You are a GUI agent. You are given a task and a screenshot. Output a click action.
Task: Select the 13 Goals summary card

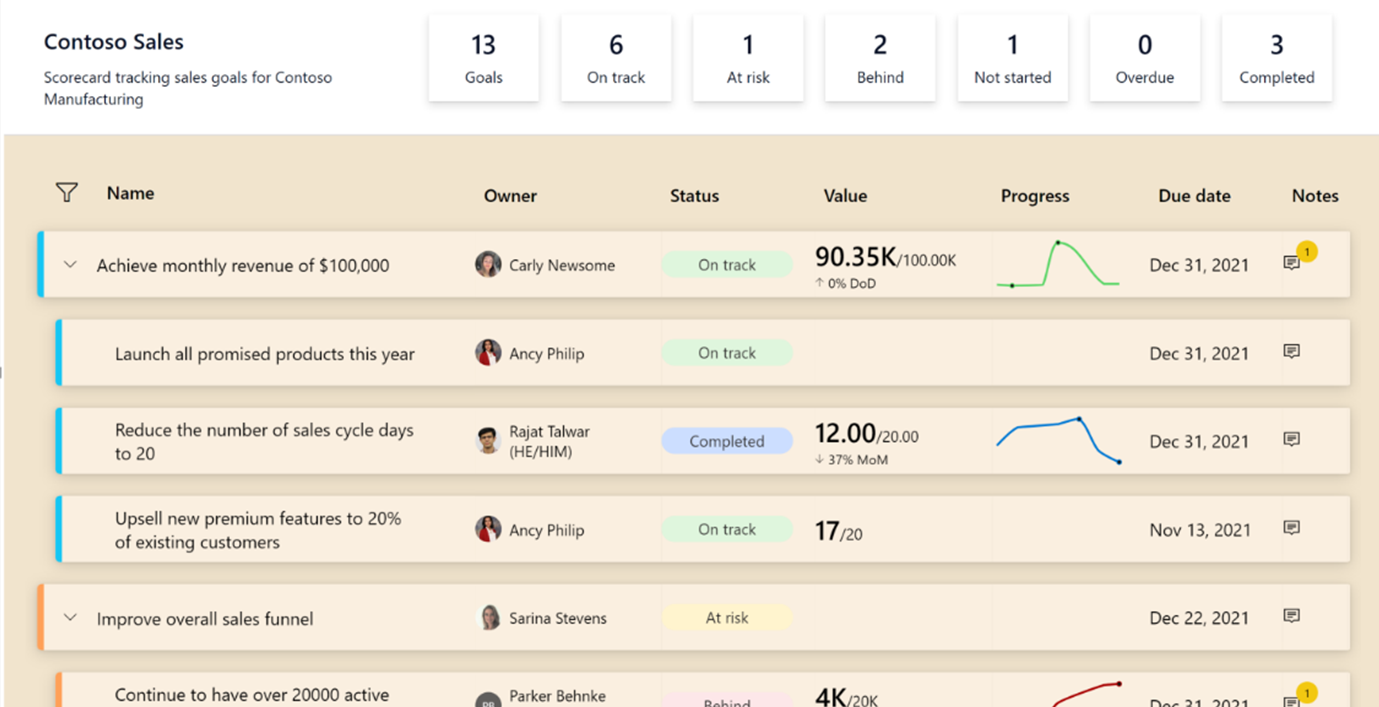click(484, 58)
